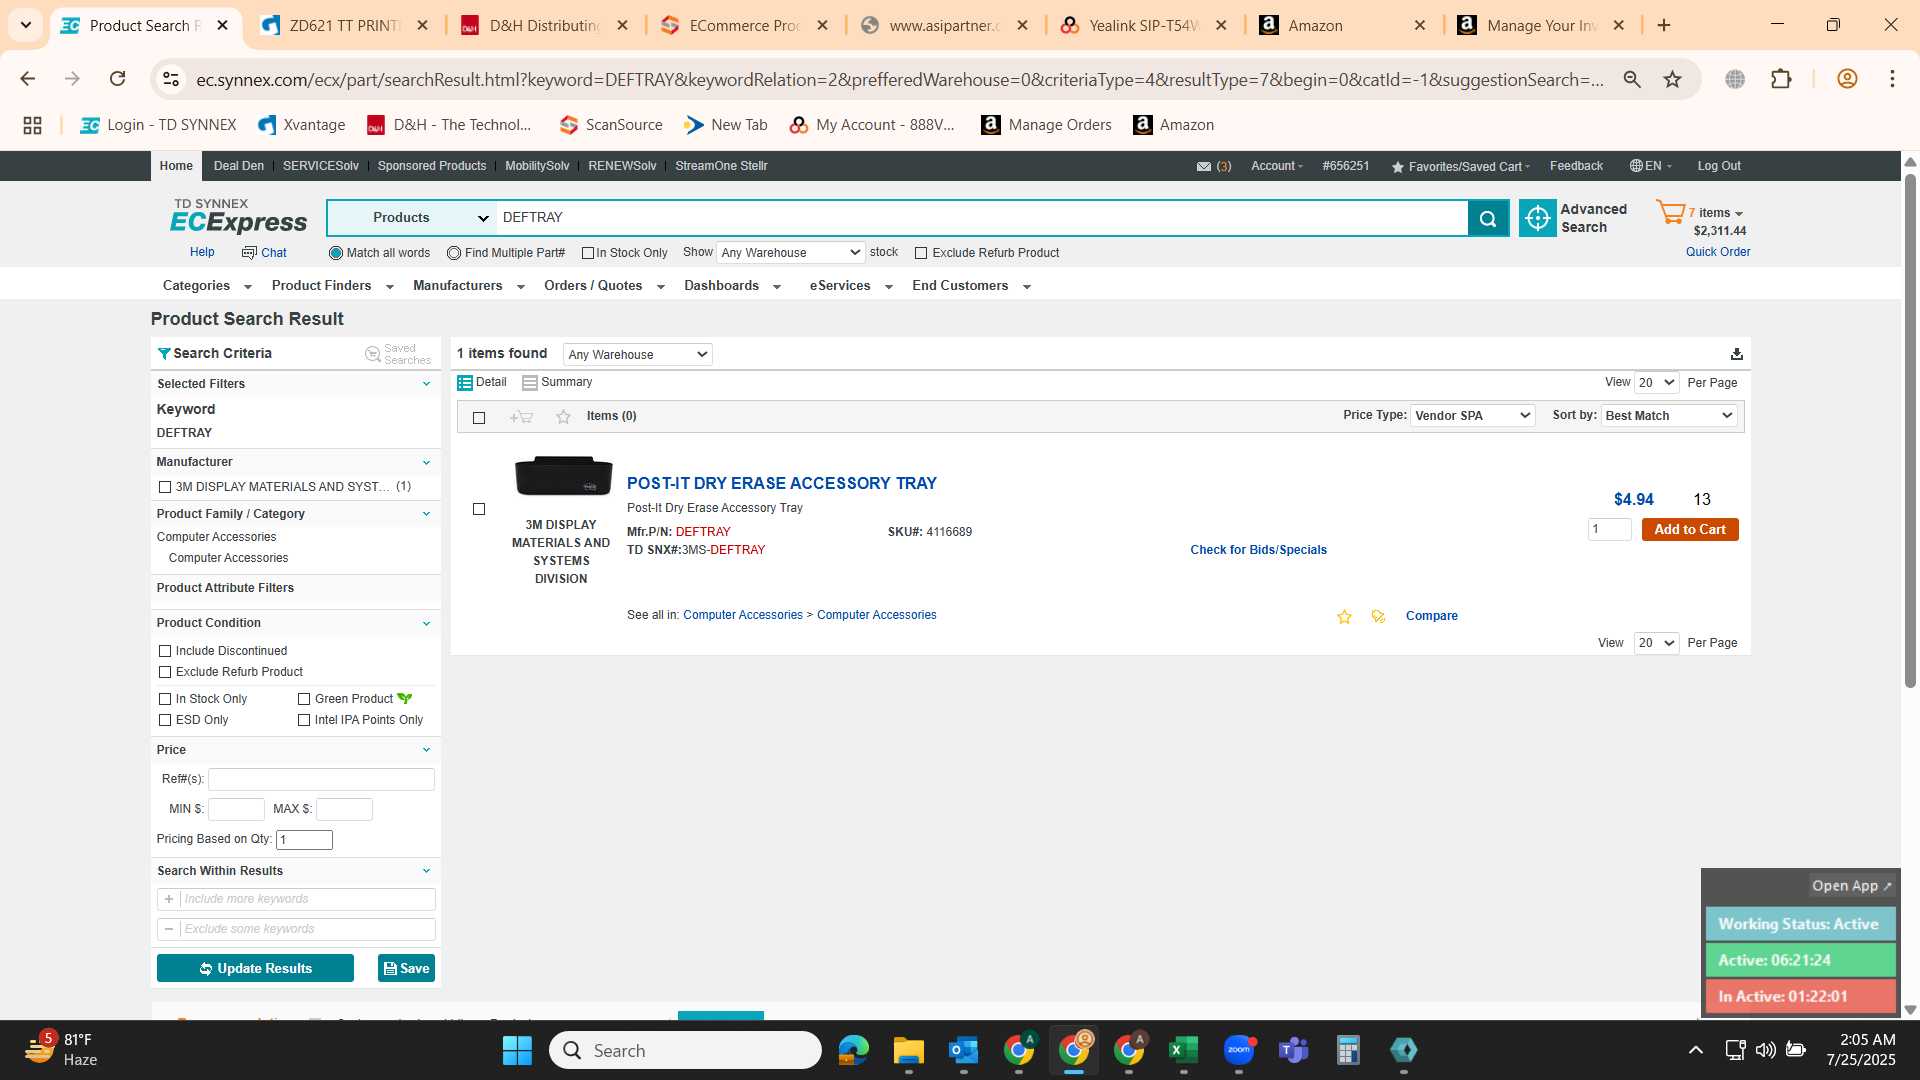The height and width of the screenshot is (1080, 1920).
Task: Collapse the Price filter section
Action: coord(426,750)
